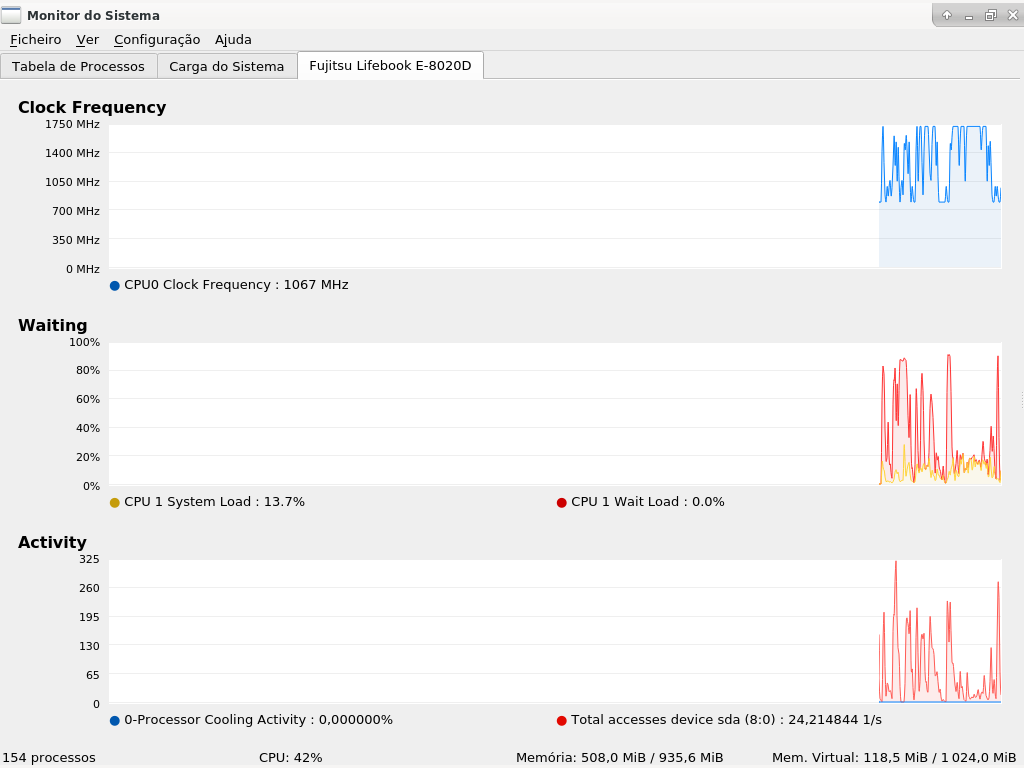This screenshot has height=768, width=1024.
Task: Click the Waiting heading
Action: (53, 325)
